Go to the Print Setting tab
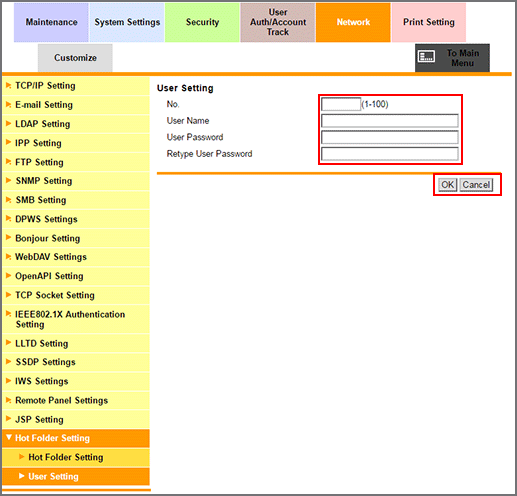Screen dimensions: 517x496 click(x=429, y=22)
